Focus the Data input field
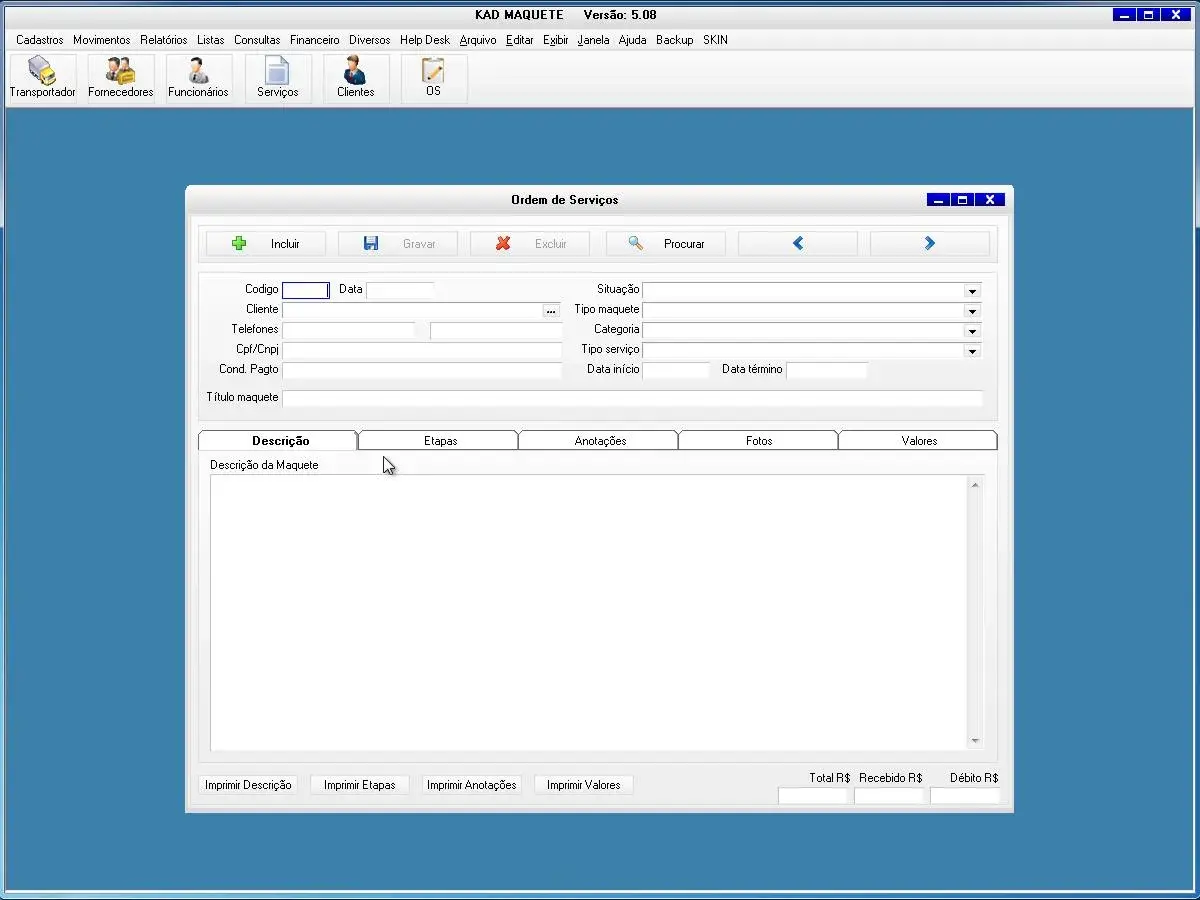 tap(400, 290)
